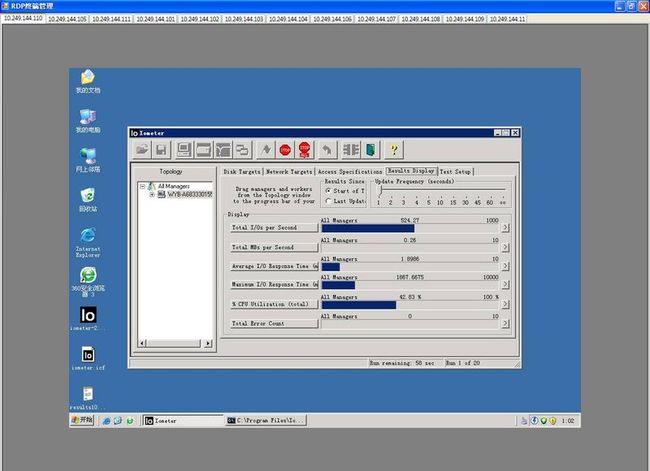The image size is (650, 471).
Task: Open arrow for Total I/Os per Second
Action: (505, 228)
